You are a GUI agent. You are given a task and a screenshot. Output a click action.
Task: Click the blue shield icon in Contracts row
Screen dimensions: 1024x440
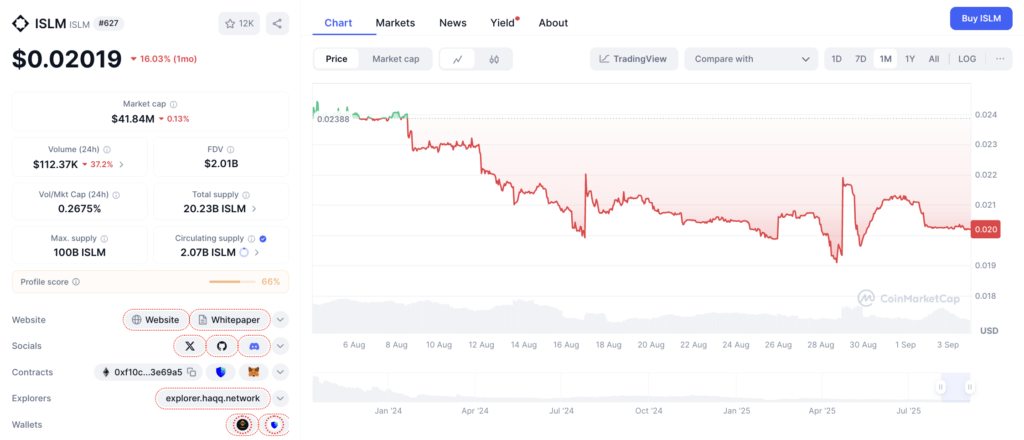pos(221,372)
